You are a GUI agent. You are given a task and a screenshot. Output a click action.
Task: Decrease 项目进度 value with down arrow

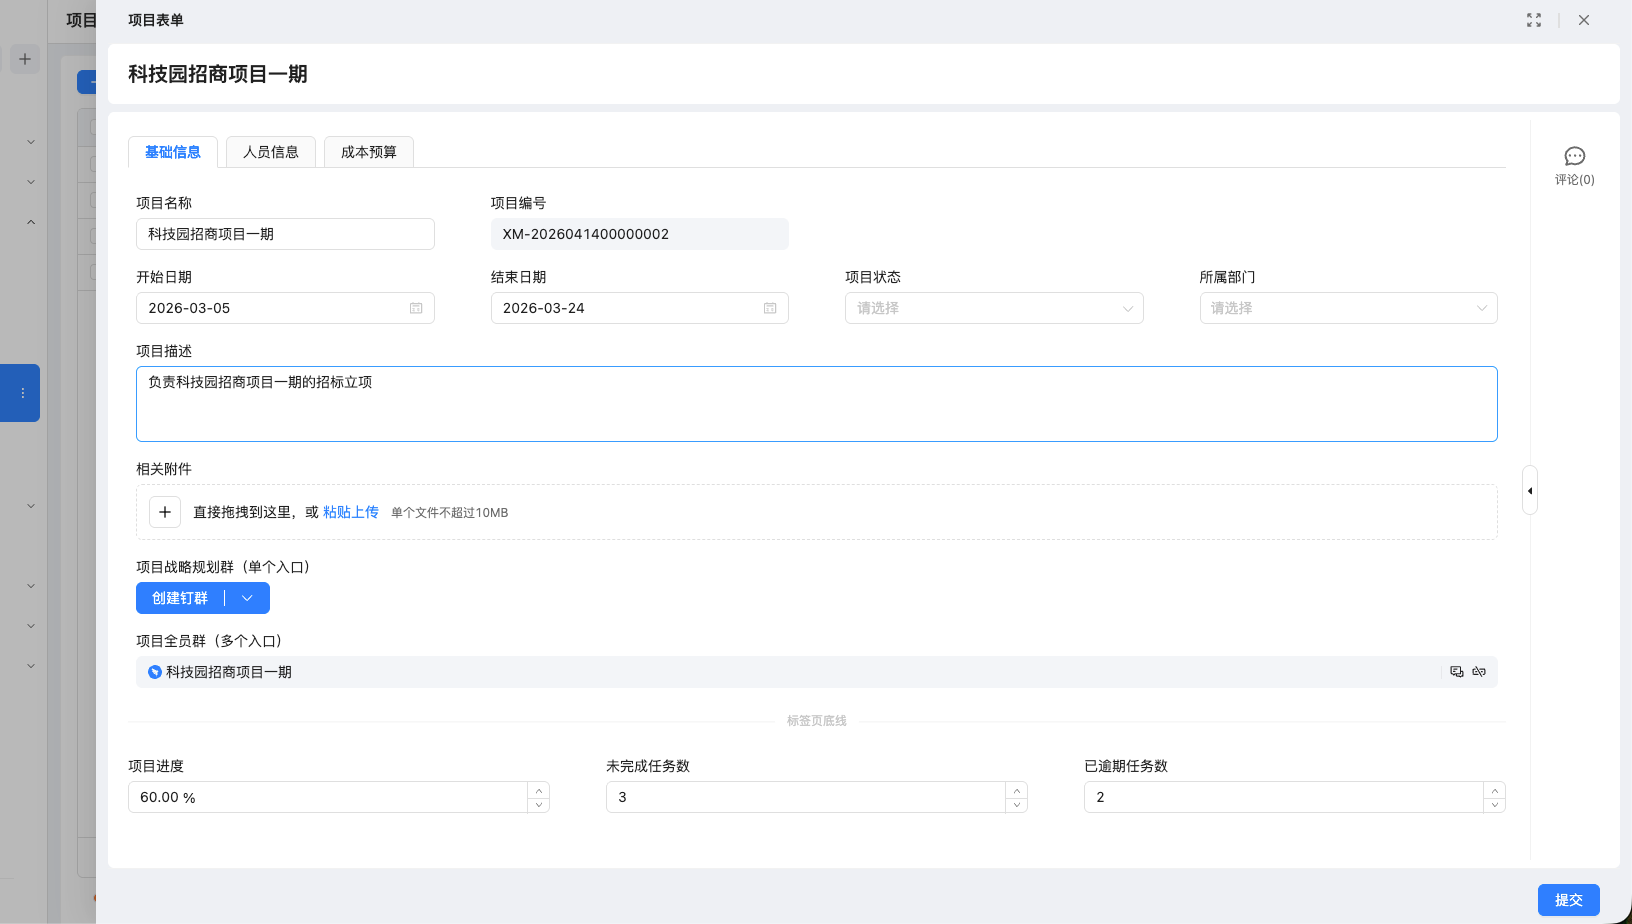[x=539, y=805]
